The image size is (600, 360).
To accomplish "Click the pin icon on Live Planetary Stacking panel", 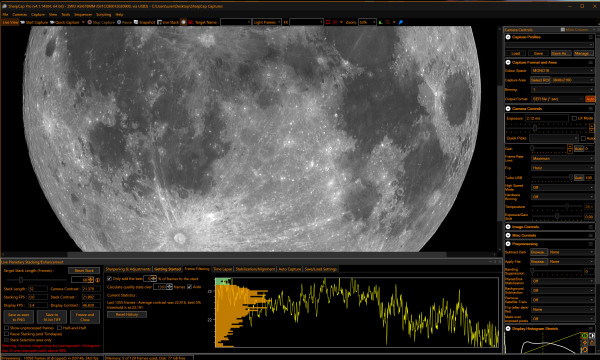I will 494,262.
